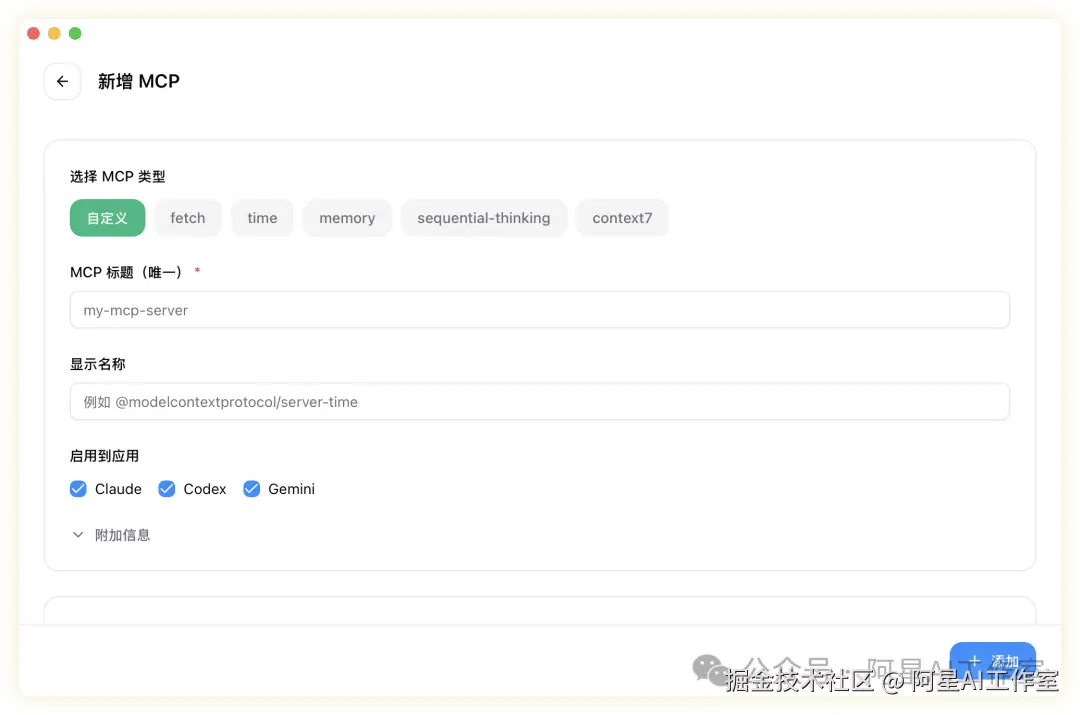Expand the 附加信息 section
This screenshot has width=1080, height=715.
111,535
